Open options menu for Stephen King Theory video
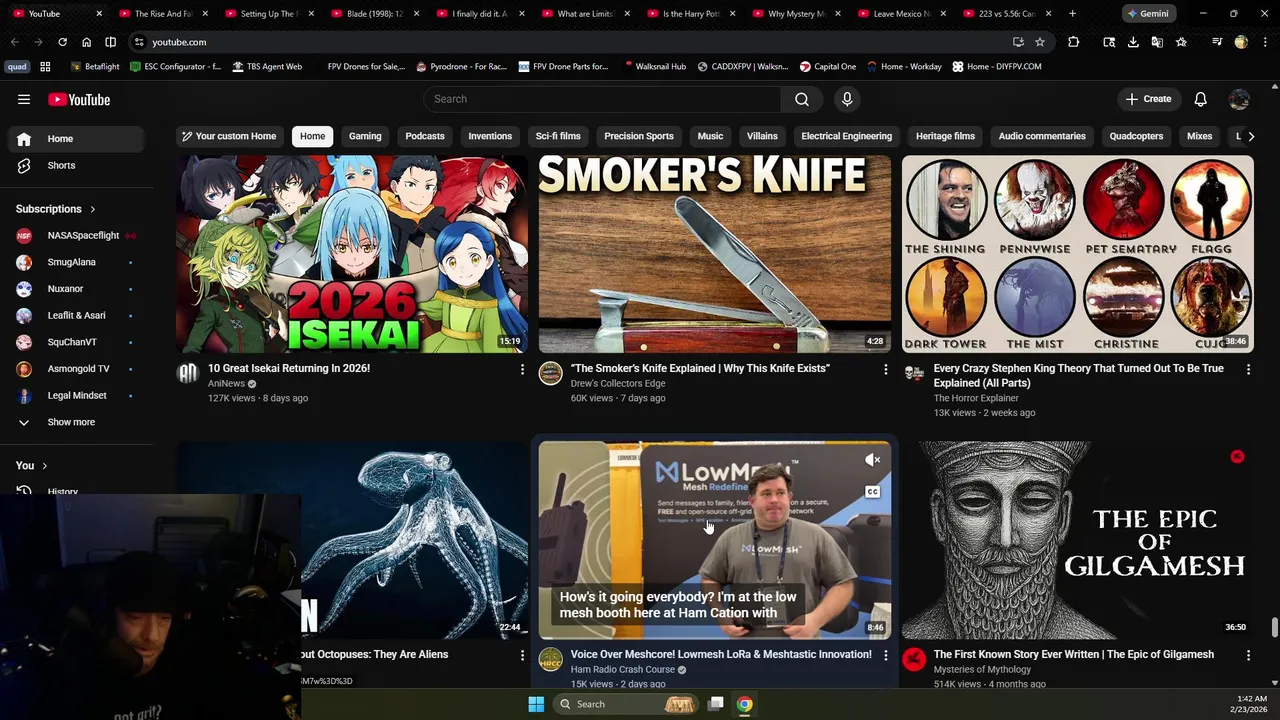 [1248, 369]
